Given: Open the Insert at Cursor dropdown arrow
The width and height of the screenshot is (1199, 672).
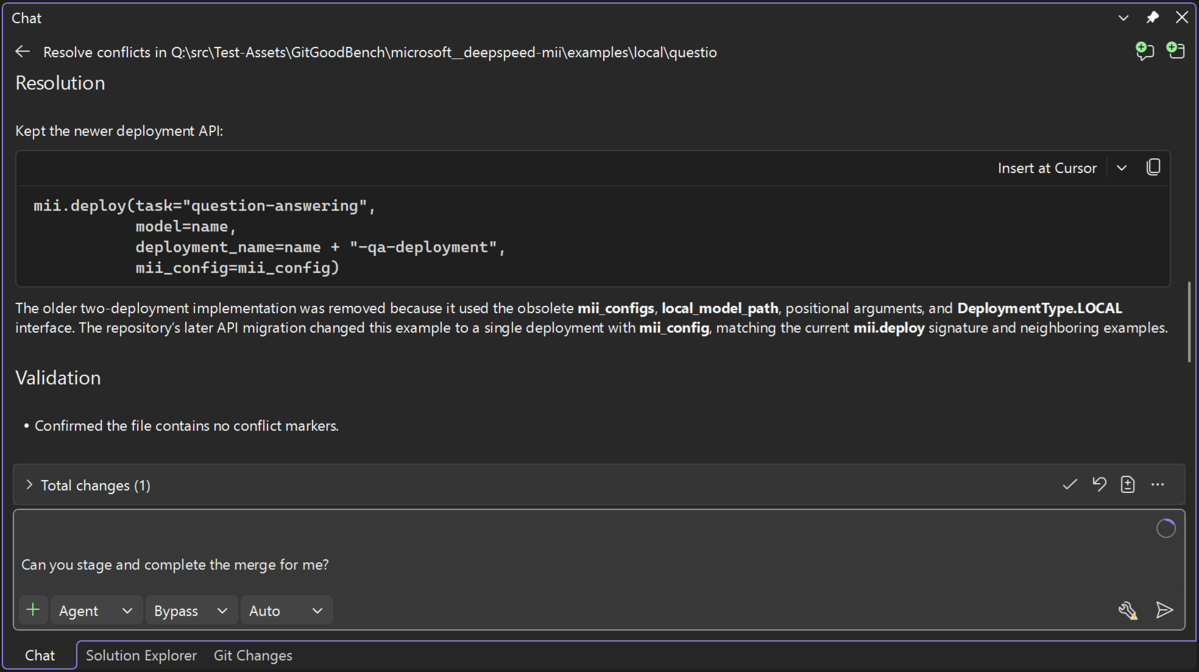Looking at the screenshot, I should click(1122, 168).
